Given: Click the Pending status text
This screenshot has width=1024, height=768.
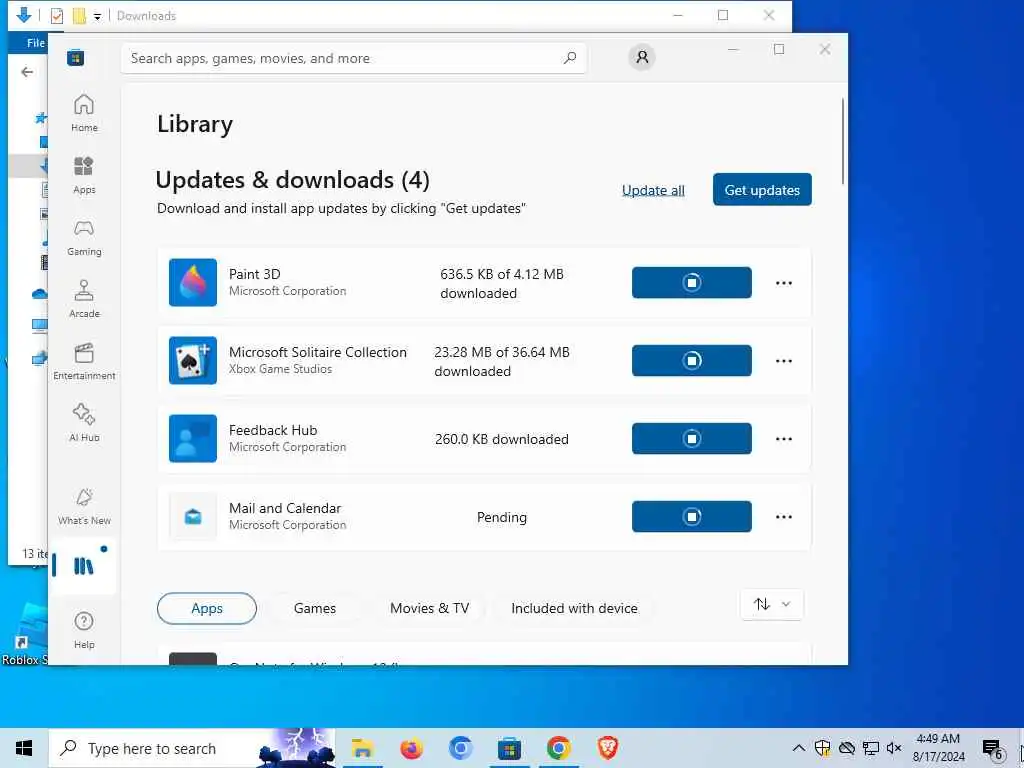Looking at the screenshot, I should point(502,517).
